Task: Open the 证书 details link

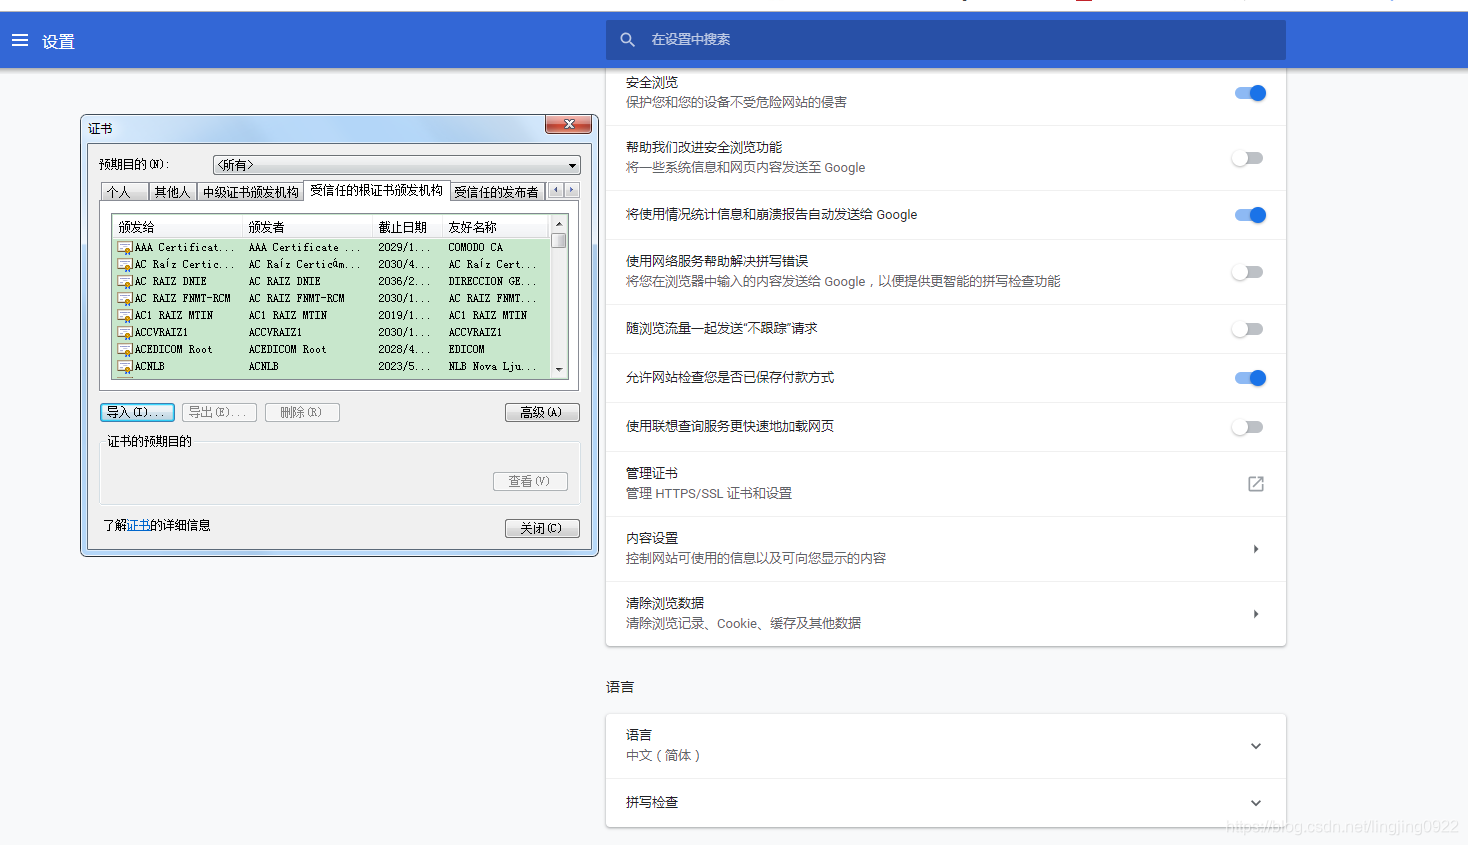Action: coord(138,525)
